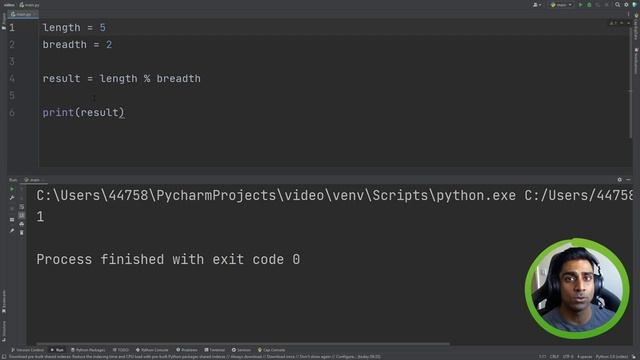Click the print output icon in Run panel
Viewport: 640px width, 360px height.
tap(22, 224)
